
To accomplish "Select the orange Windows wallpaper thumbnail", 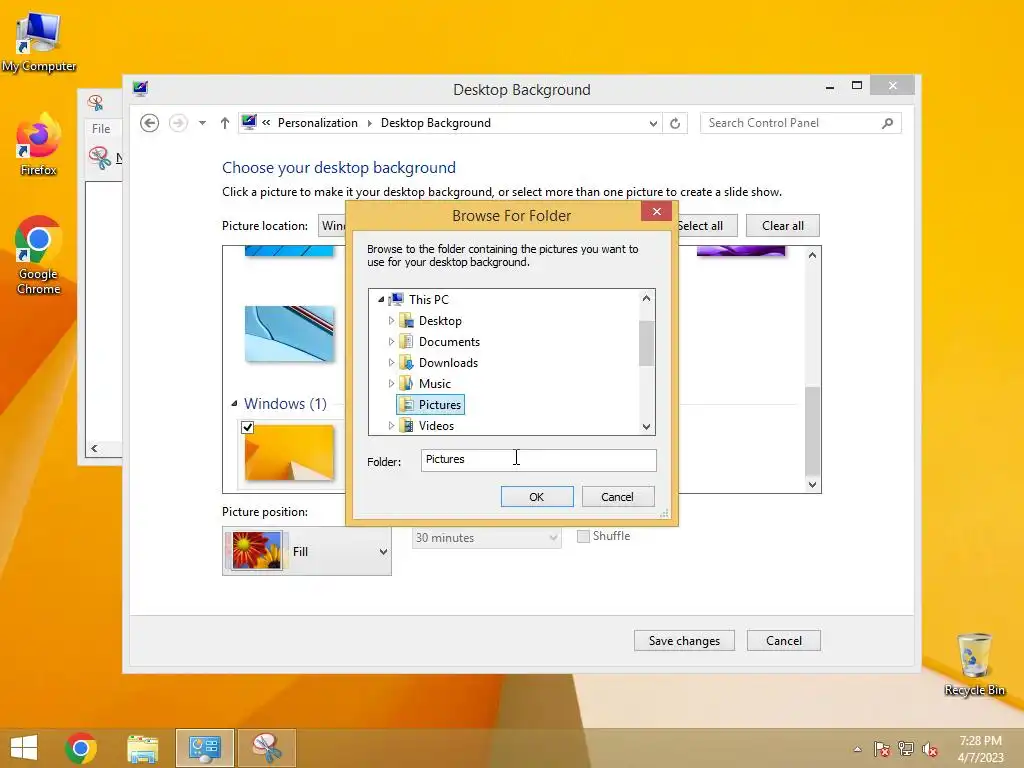I will click(289, 453).
